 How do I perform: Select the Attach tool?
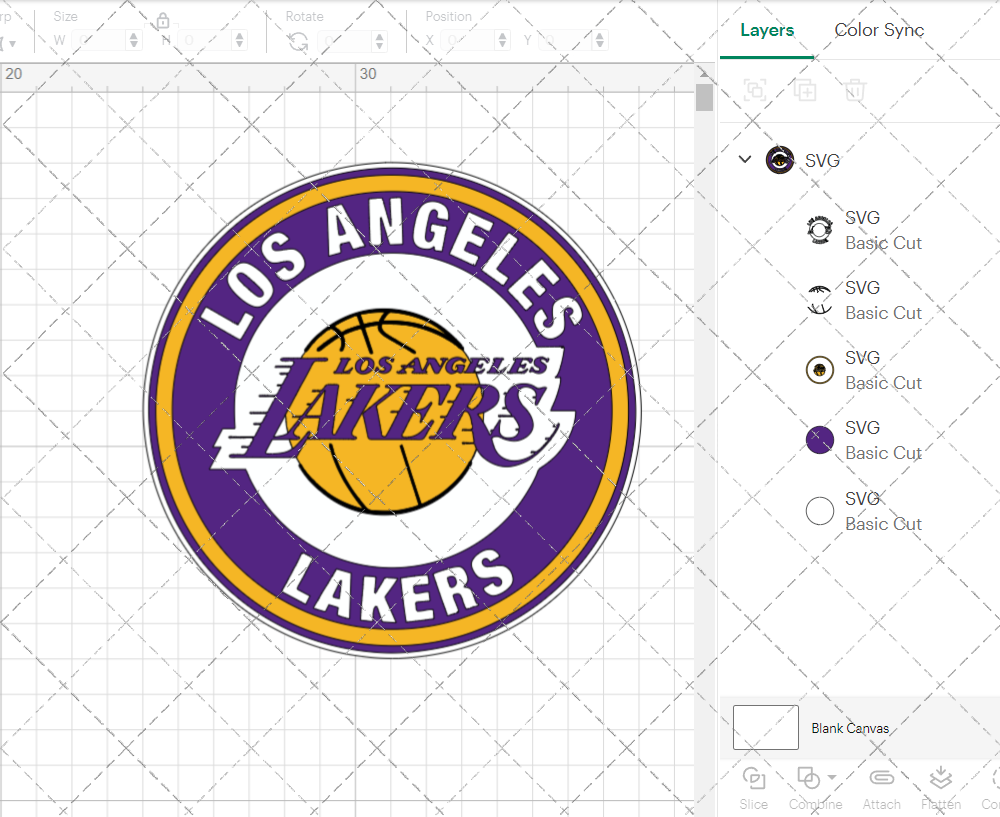click(881, 789)
